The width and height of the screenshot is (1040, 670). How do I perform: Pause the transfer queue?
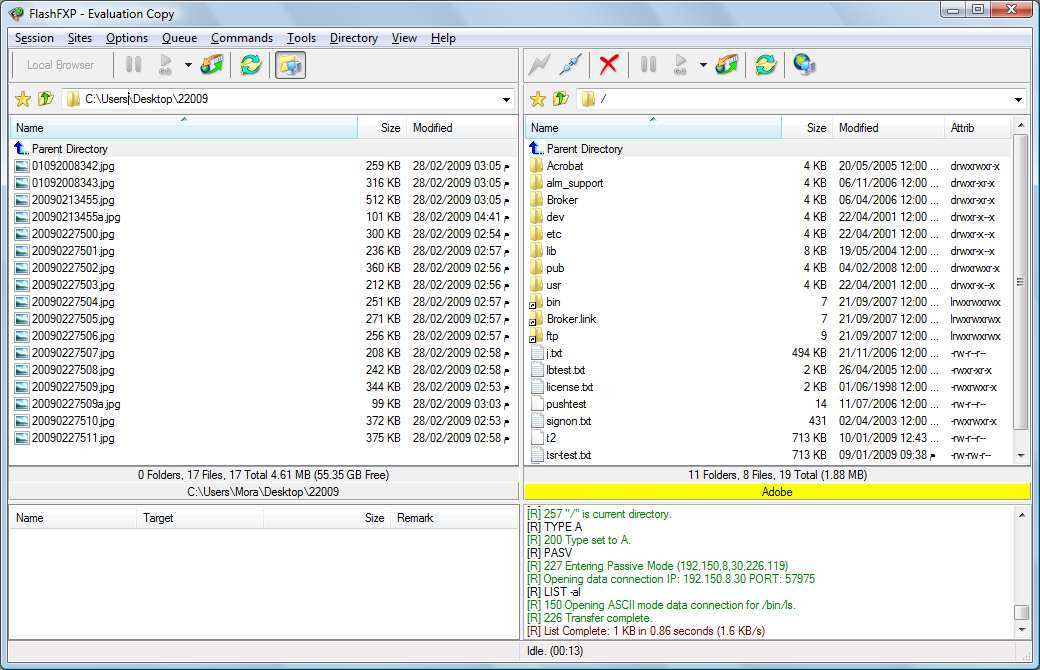[x=133, y=64]
